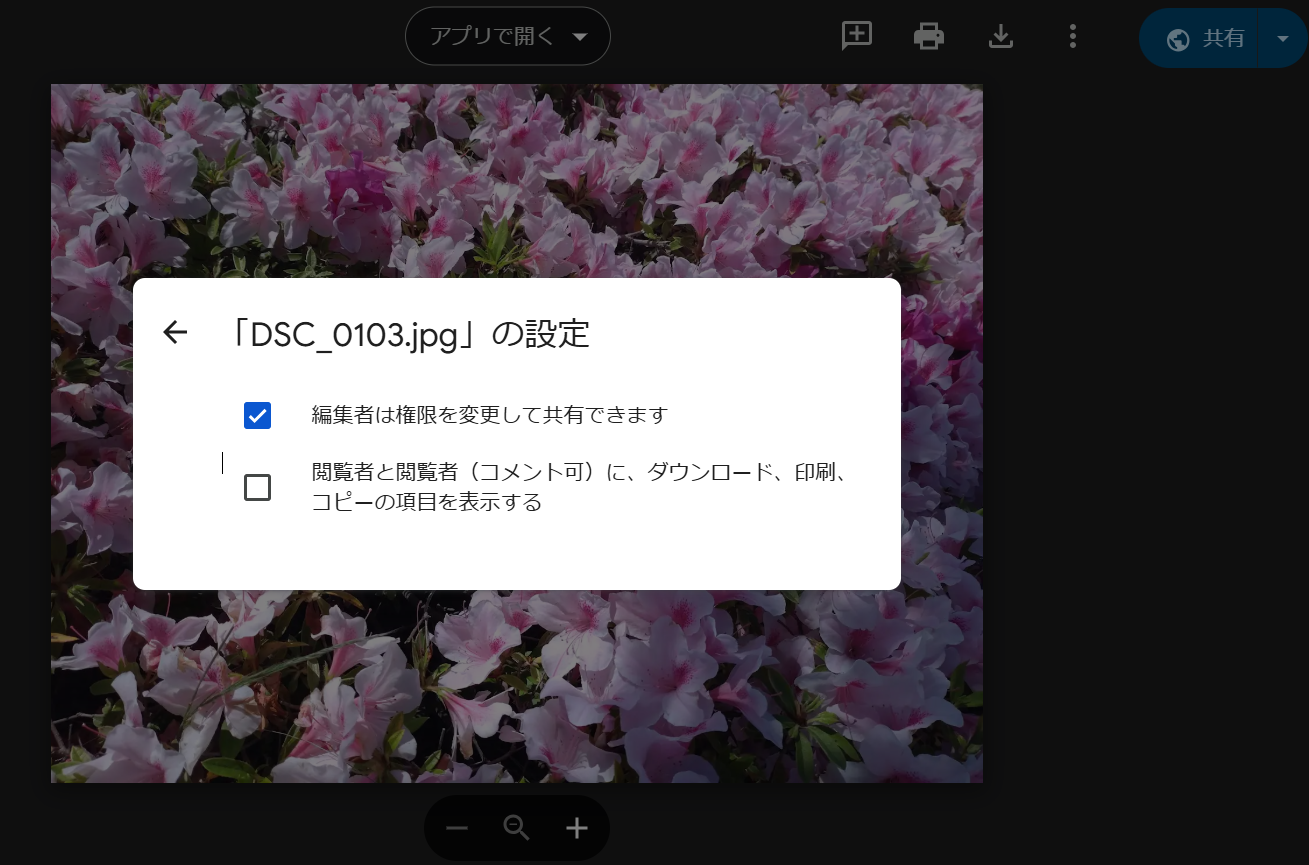This screenshot has height=865, width=1309.
Task: Click the text starting '閲覧者と閲覧者（コメント可）に'
Action: point(580,486)
